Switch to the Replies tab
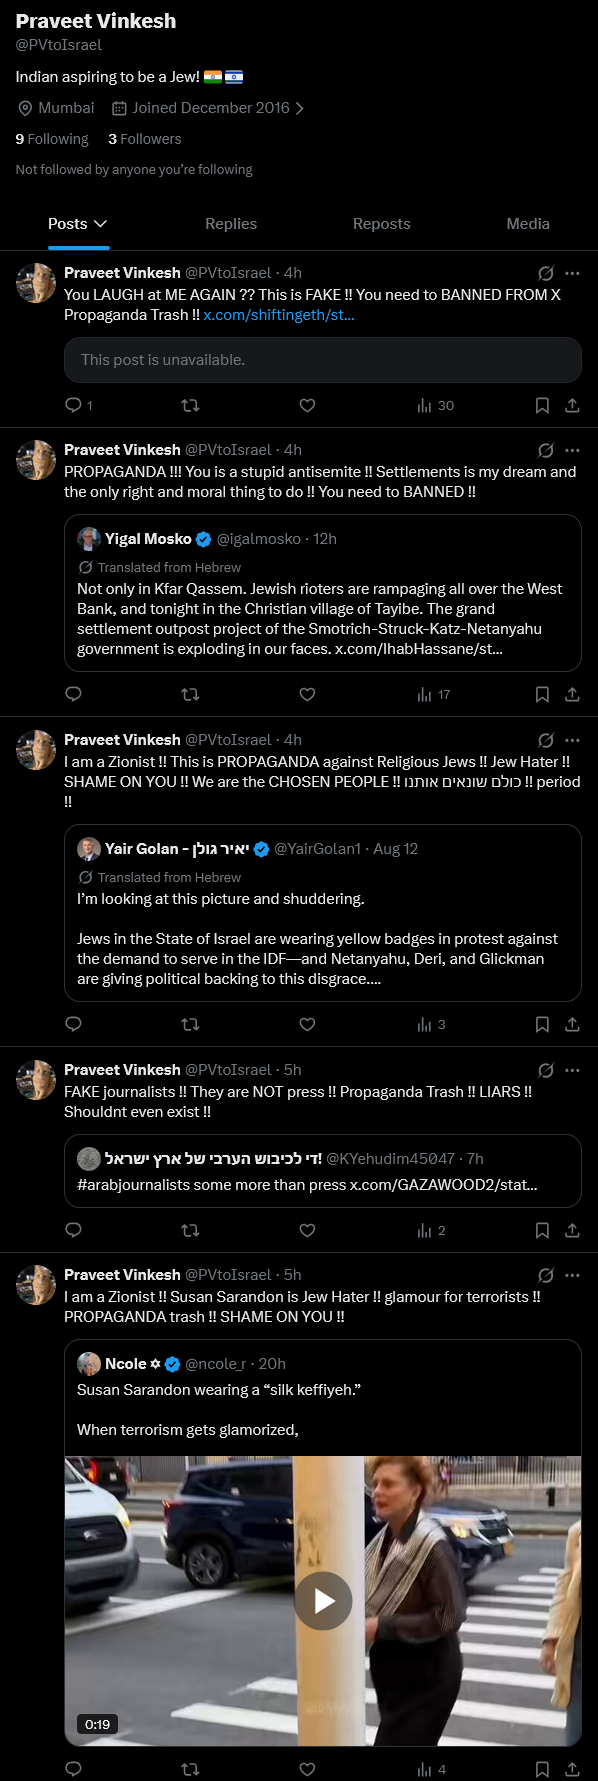Screen dimensions: 598x1781 coord(231,224)
